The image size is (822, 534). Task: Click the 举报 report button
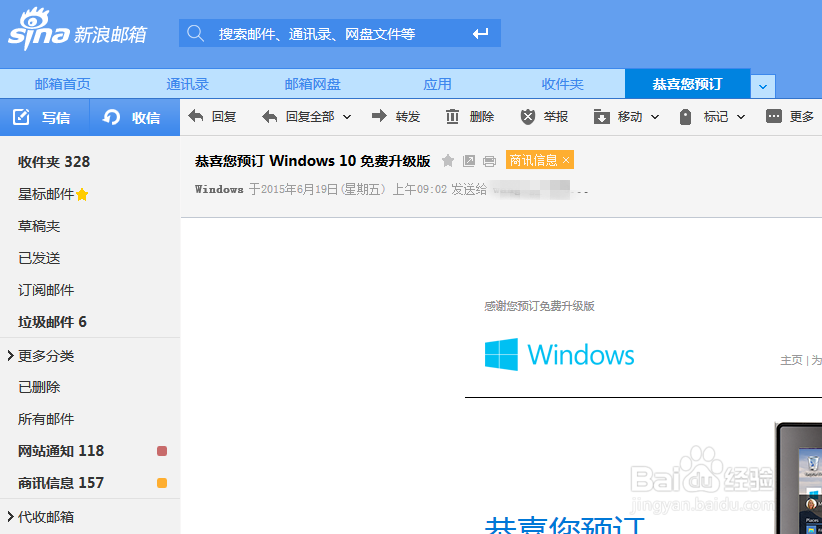coord(544,116)
